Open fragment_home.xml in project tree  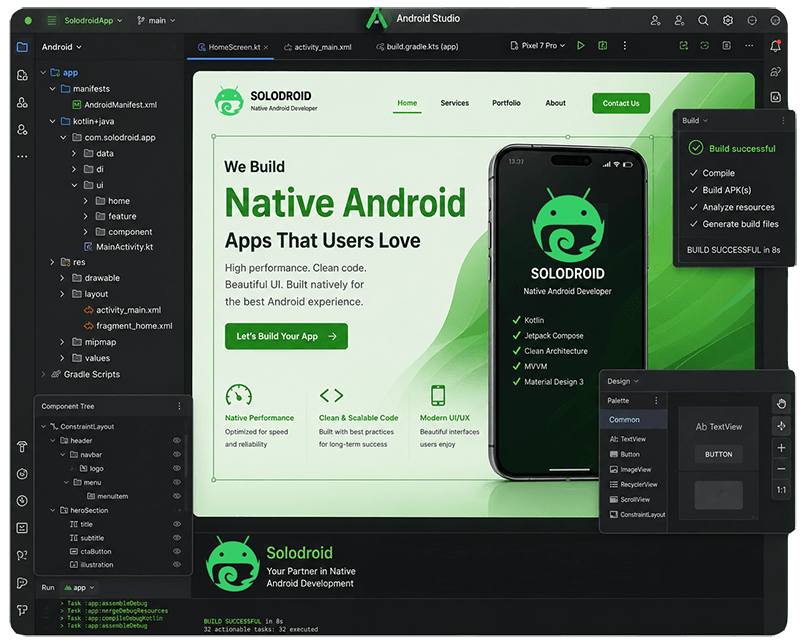128,326
